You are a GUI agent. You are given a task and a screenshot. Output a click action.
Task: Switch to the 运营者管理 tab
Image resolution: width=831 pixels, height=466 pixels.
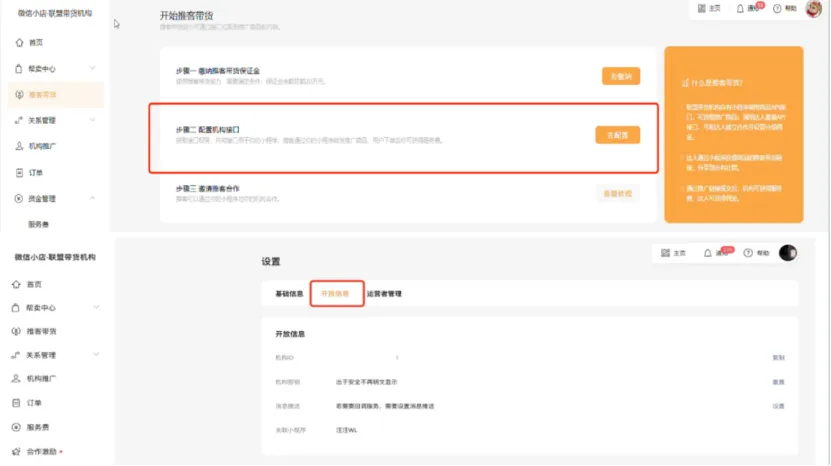click(384, 294)
